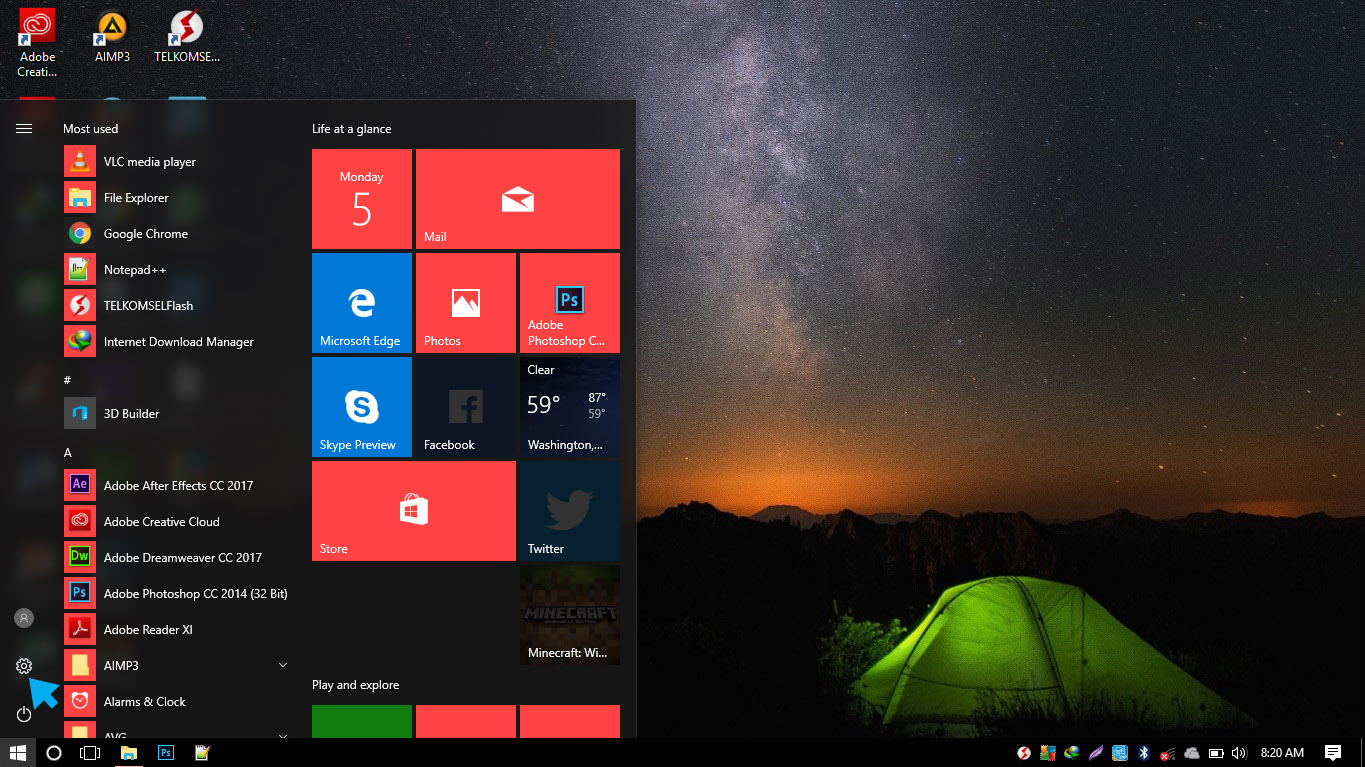This screenshot has width=1365, height=767.
Task: Click the 'A' letter header in app list
Action: (x=68, y=453)
